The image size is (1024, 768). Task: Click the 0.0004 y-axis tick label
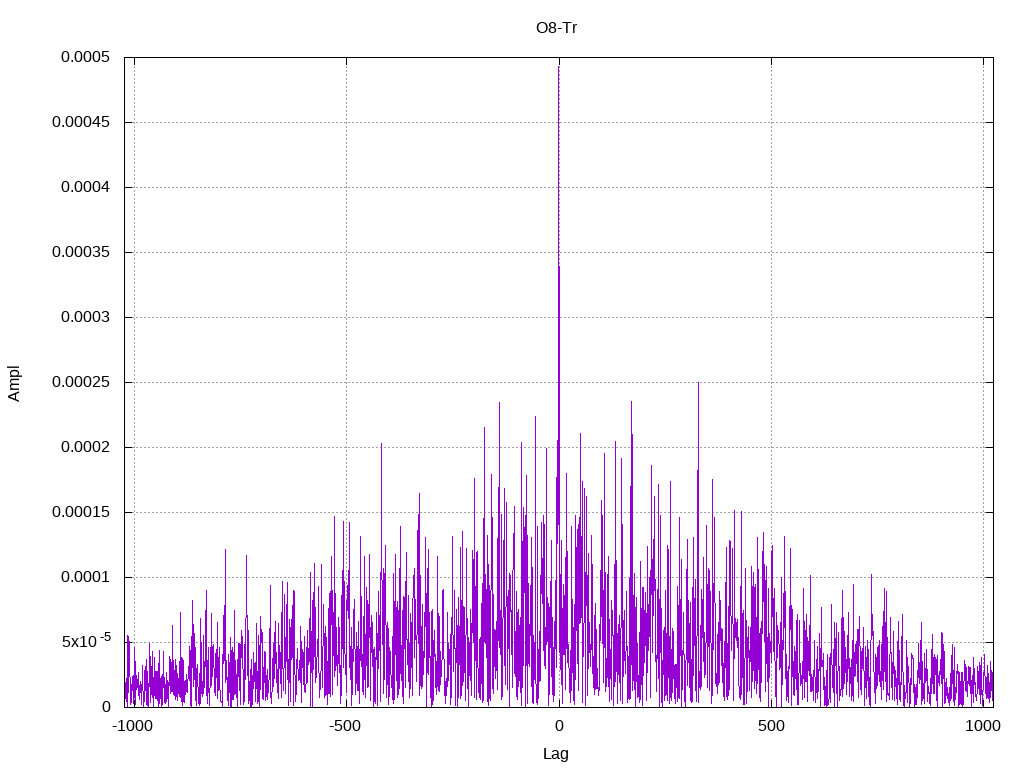(x=86, y=187)
